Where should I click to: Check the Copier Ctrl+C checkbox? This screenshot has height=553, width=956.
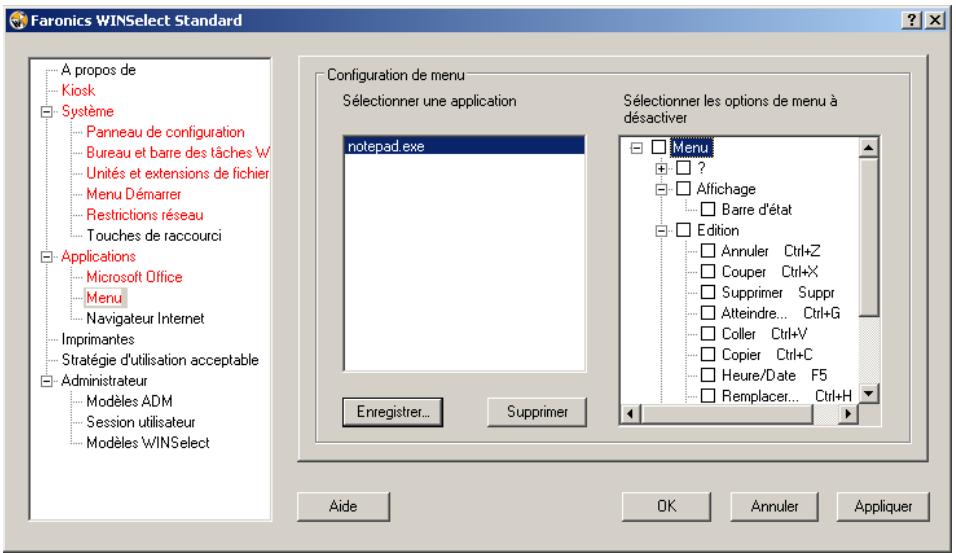[x=708, y=354]
